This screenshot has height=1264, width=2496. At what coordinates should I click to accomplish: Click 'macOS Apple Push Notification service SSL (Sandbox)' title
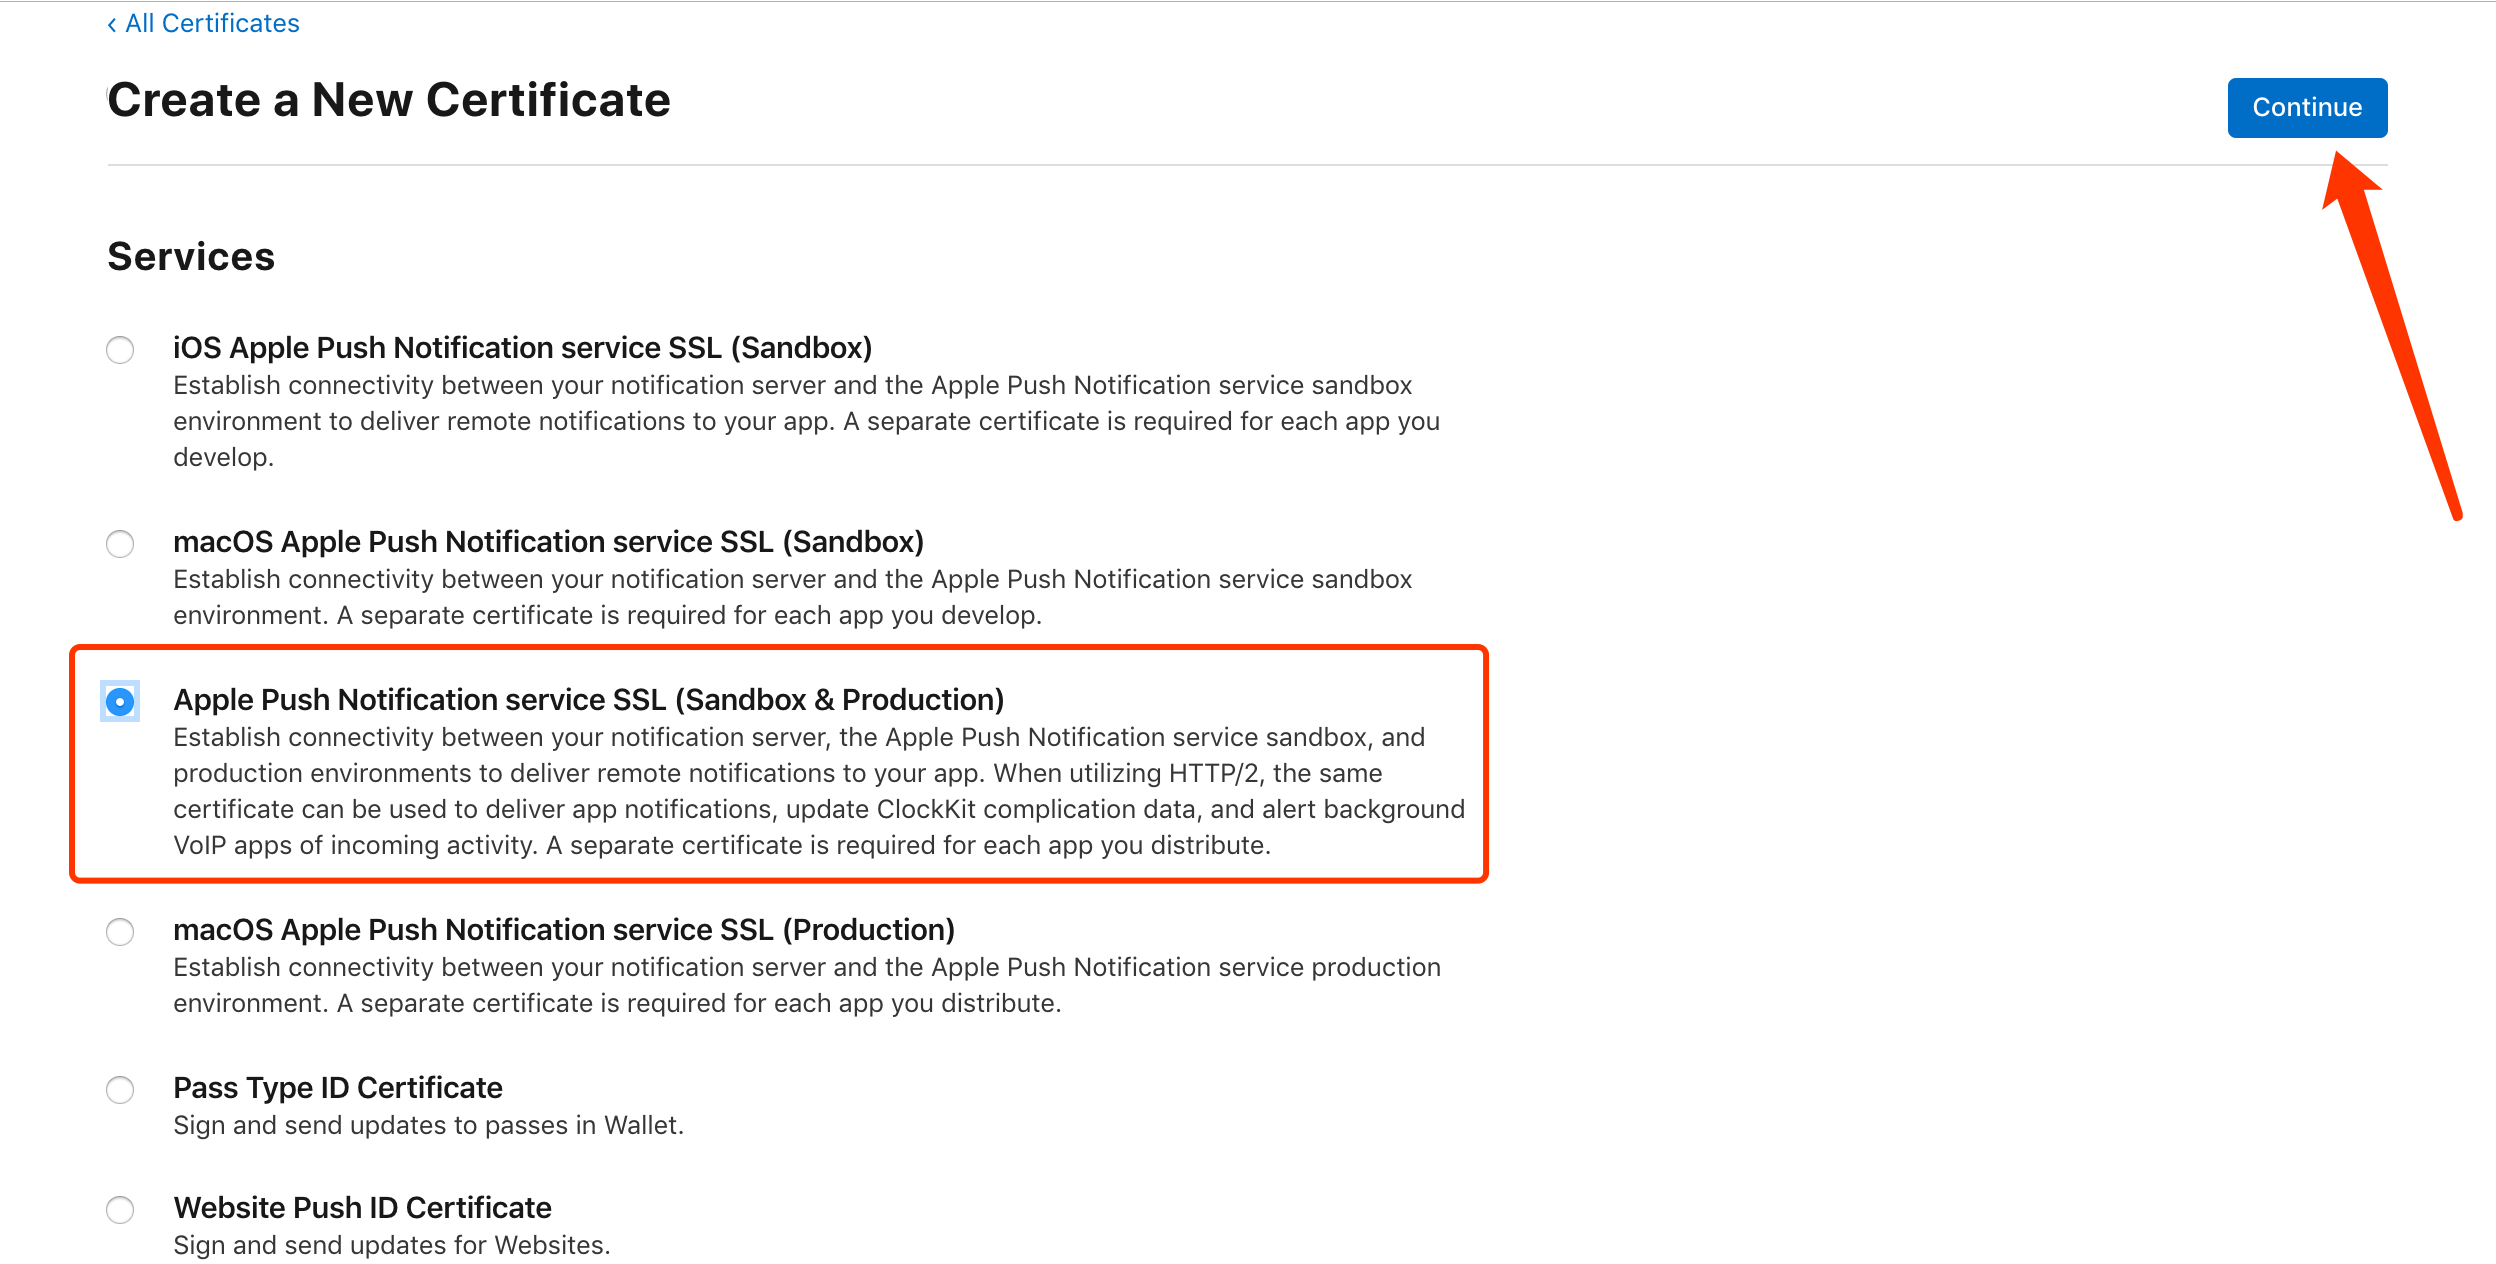pos(548,541)
